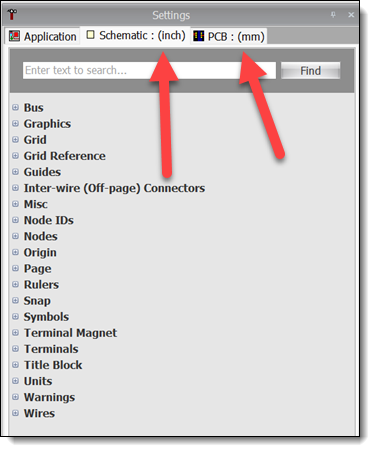Image resolution: width=375 pixels, height=452 pixels.
Task: Select the Terminals label
Action: coord(51,349)
